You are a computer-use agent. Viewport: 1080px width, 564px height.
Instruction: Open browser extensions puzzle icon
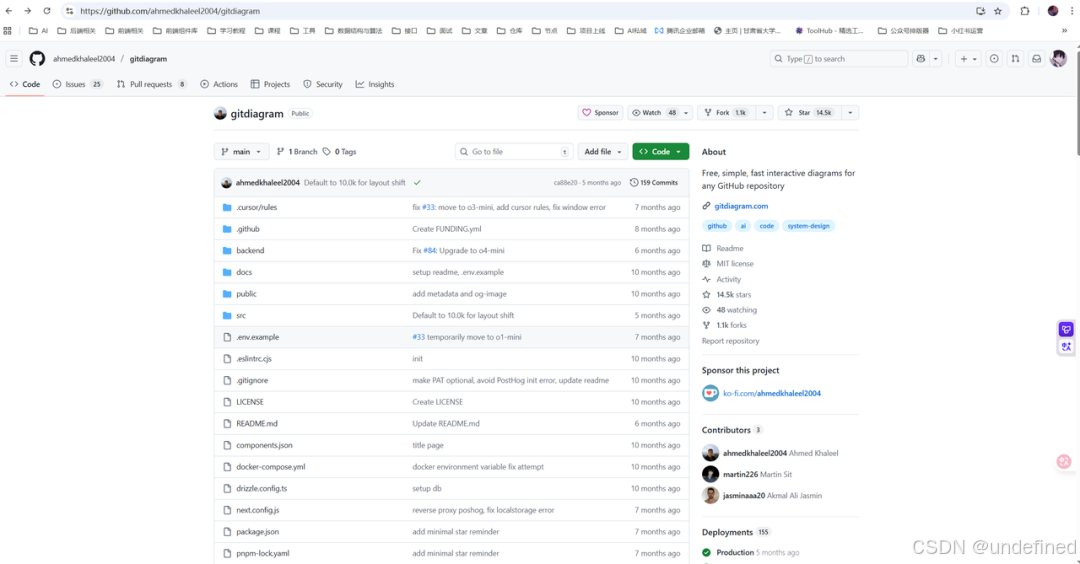coord(1025,11)
